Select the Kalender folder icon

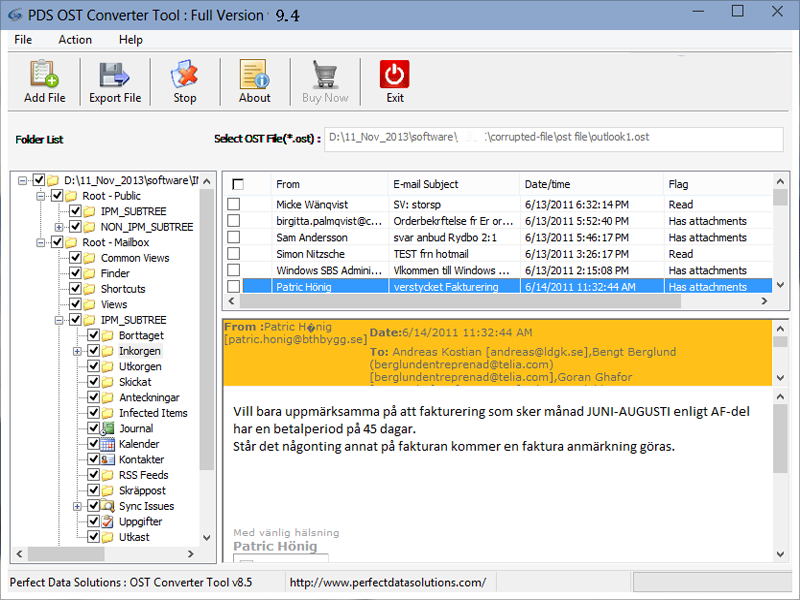tap(108, 444)
